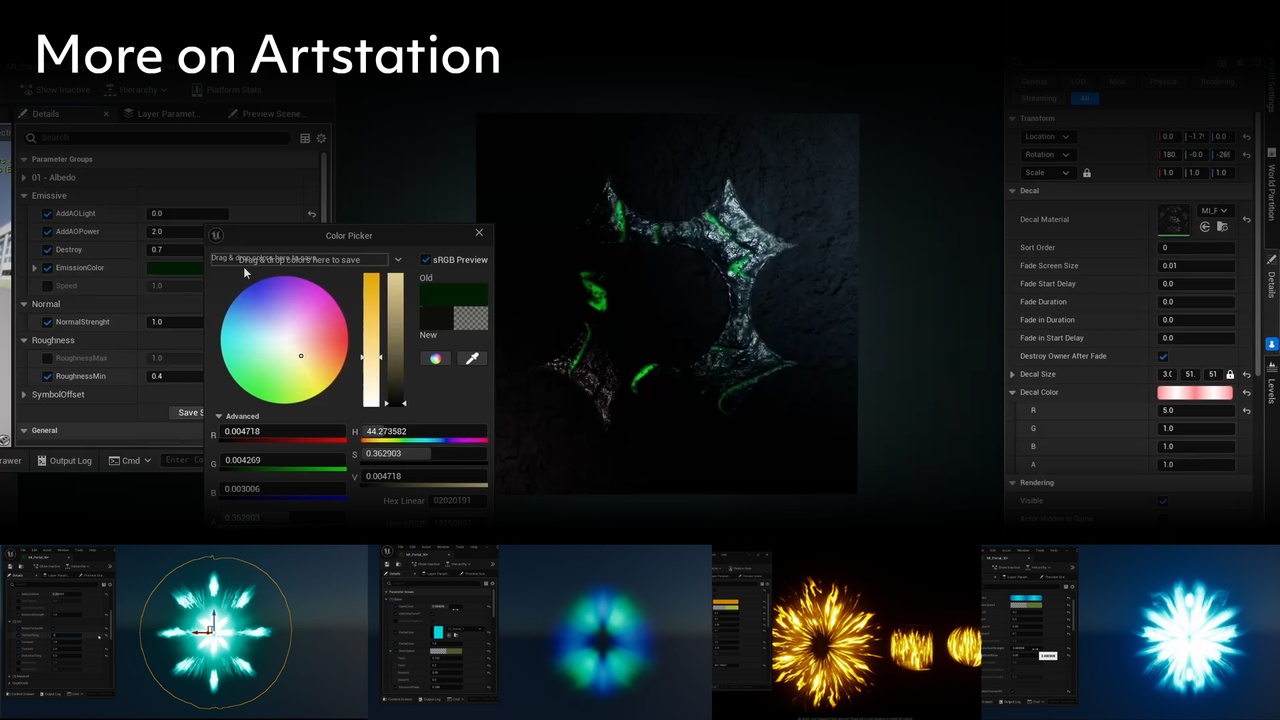The height and width of the screenshot is (720, 1280).
Task: Expand the EmissionColor row arrow
Action: tap(35, 268)
